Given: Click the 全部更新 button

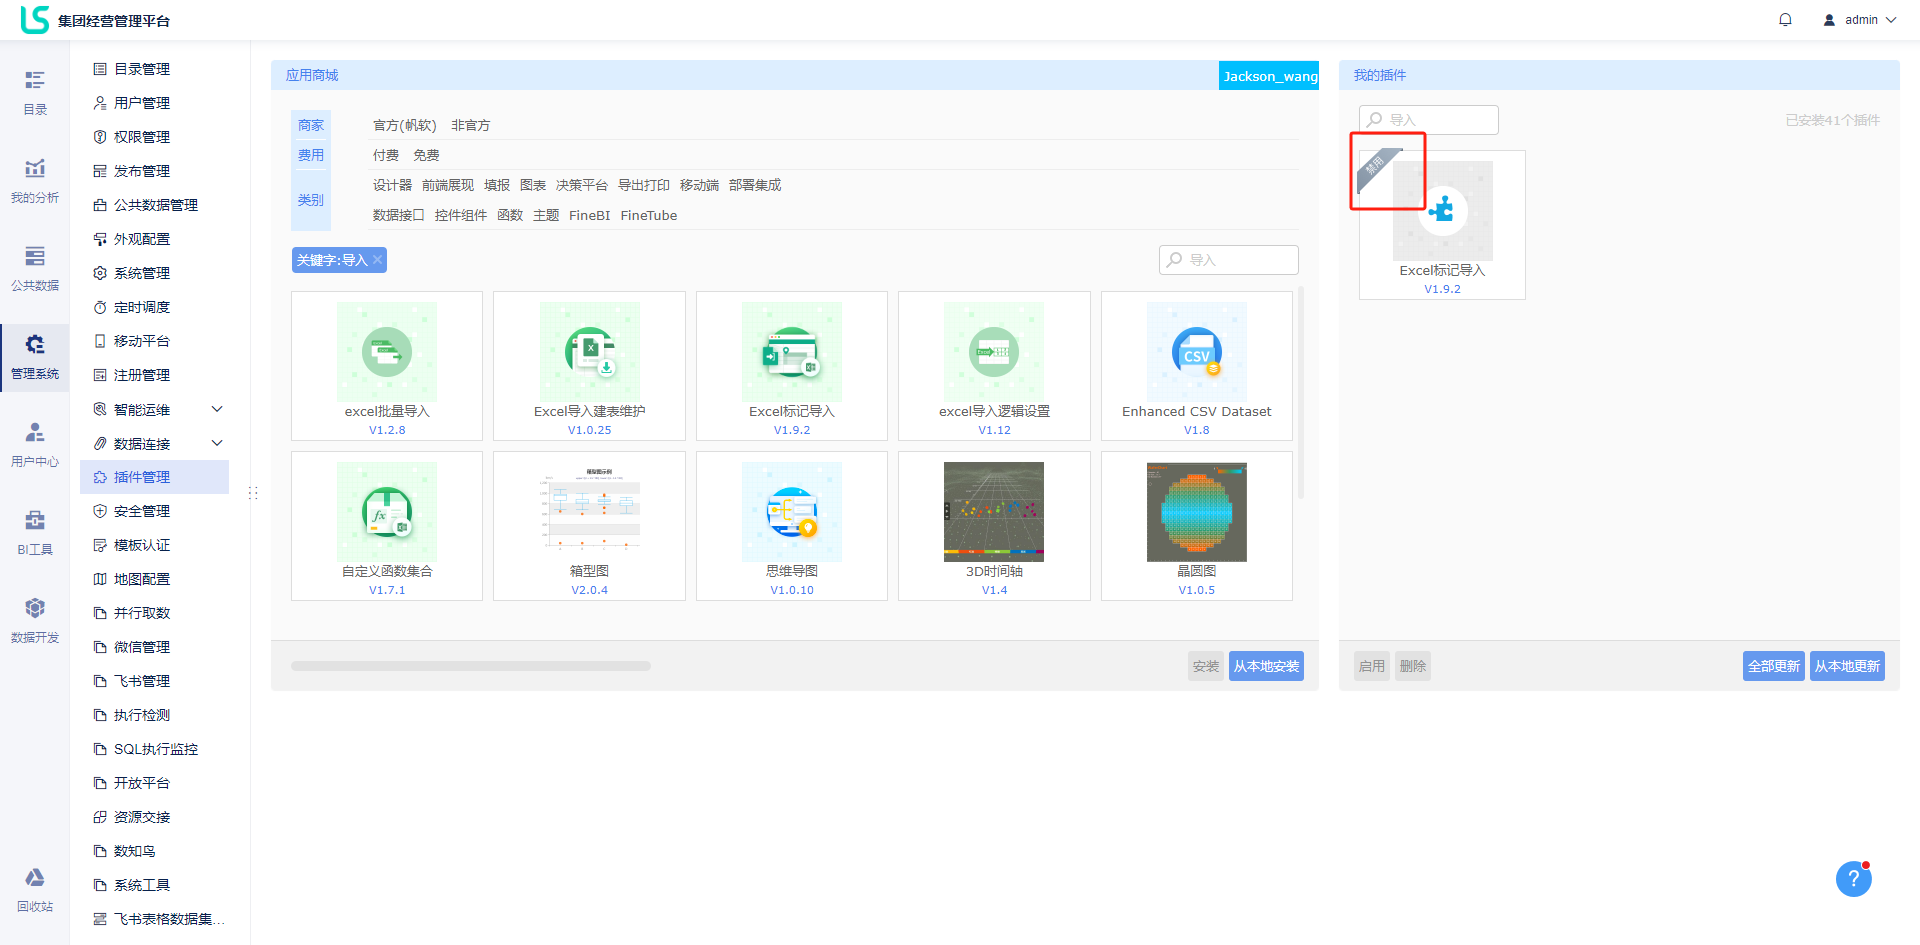Looking at the screenshot, I should pyautogui.click(x=1774, y=666).
